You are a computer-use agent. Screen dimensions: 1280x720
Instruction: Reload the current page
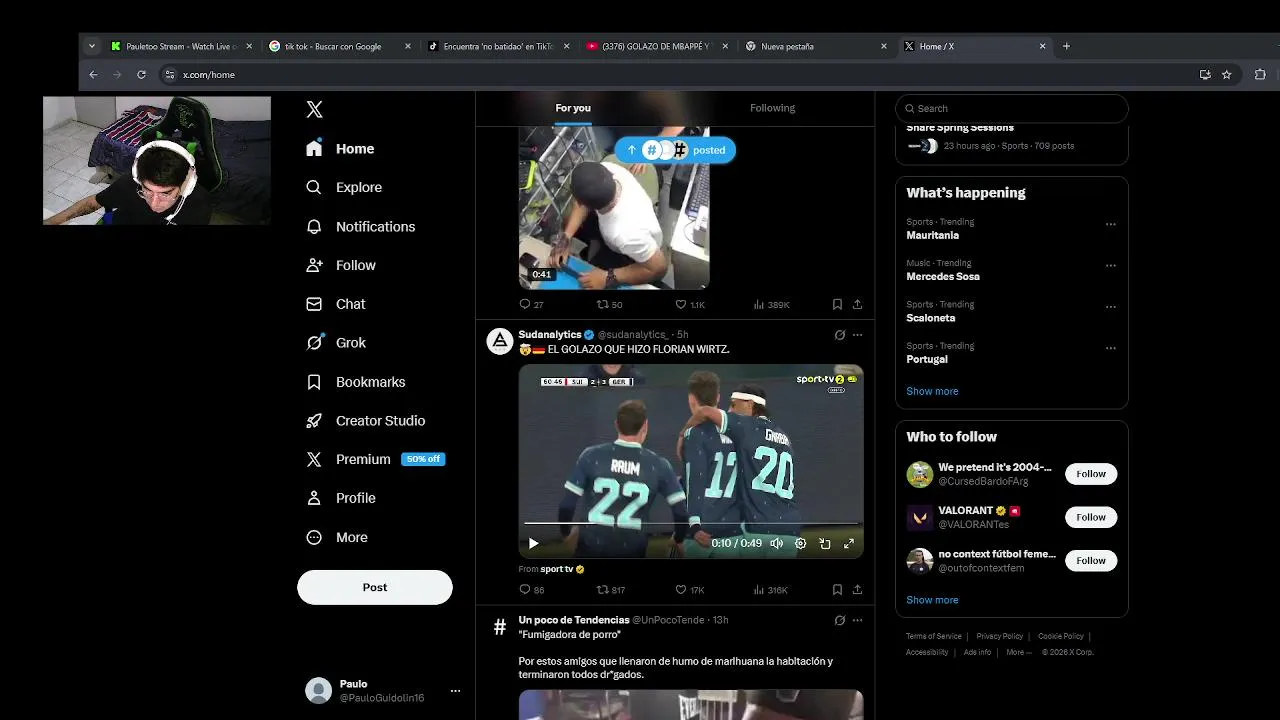click(141, 74)
